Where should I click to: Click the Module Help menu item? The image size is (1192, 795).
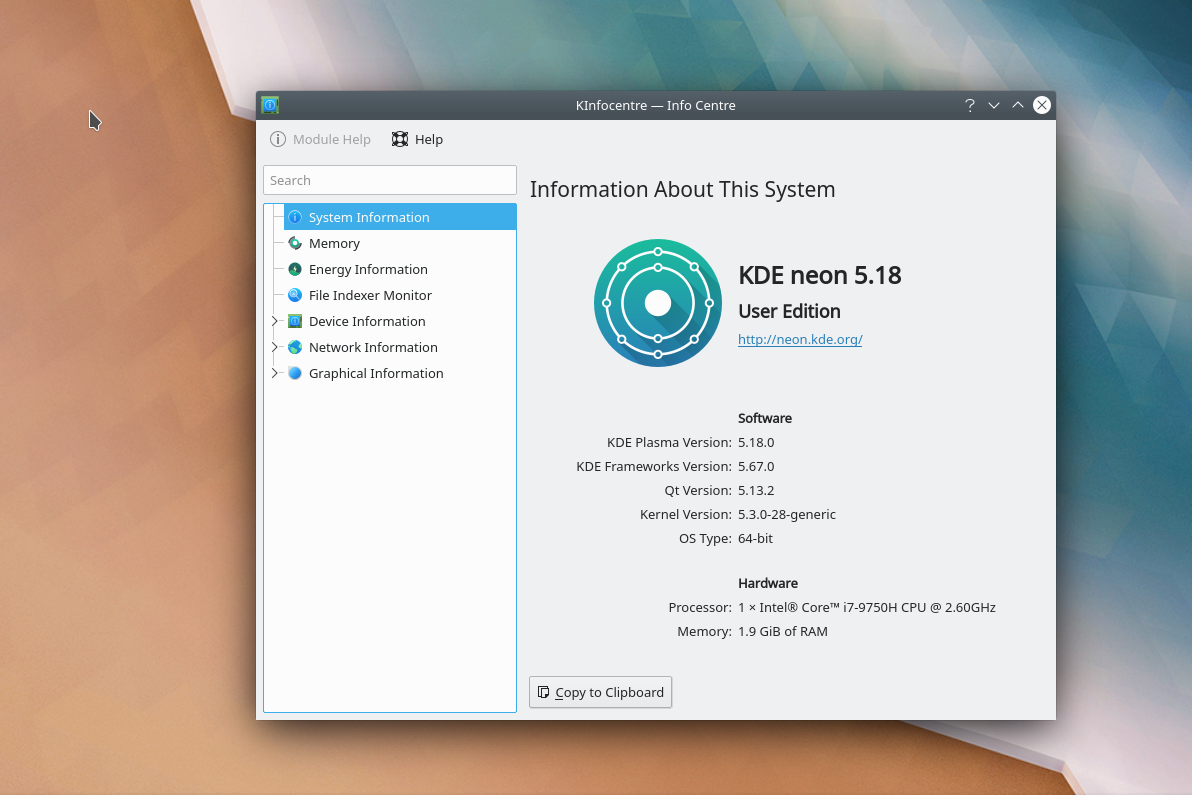point(320,139)
